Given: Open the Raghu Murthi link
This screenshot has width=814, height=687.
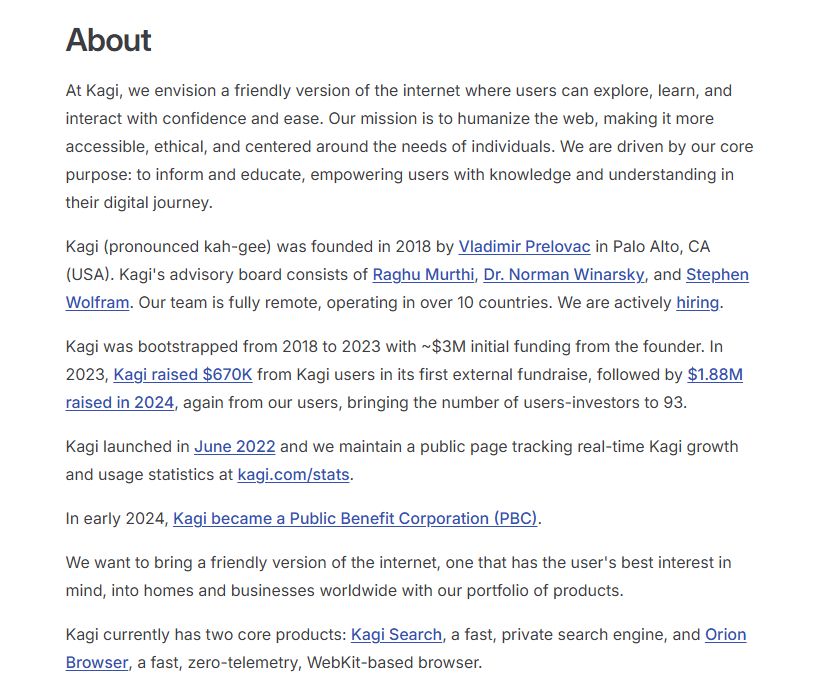Looking at the screenshot, I should tap(423, 274).
